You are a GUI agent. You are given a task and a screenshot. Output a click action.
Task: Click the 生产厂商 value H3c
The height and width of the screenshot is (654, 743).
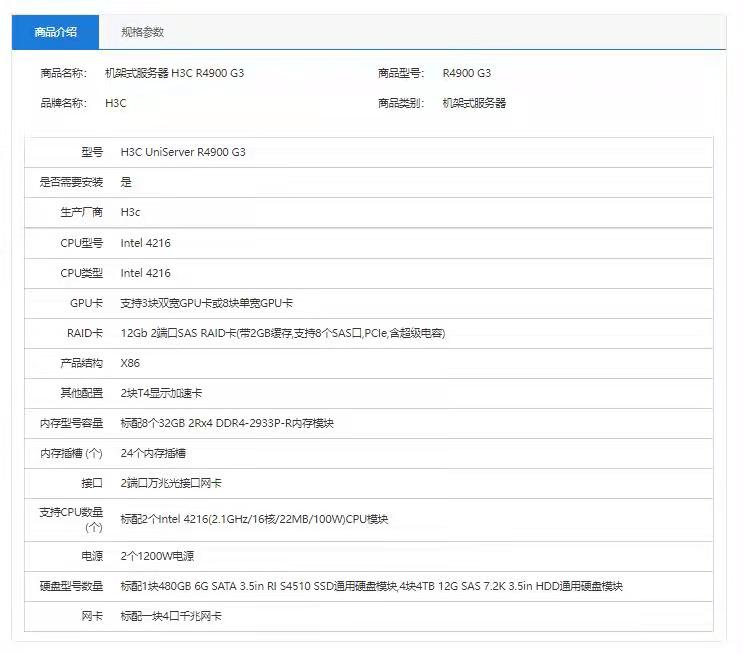(130, 212)
